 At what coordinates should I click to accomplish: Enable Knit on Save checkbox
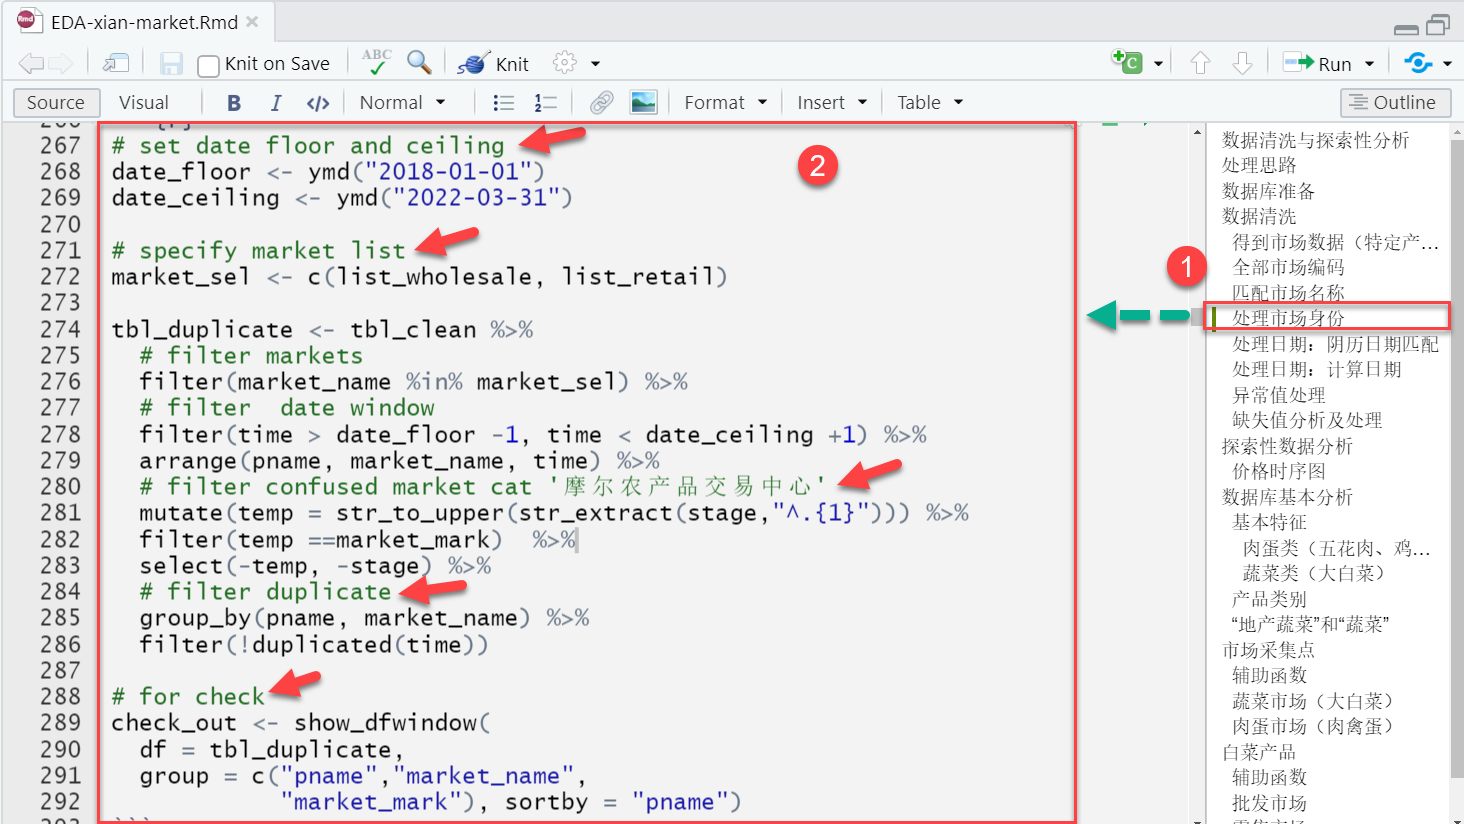point(208,66)
